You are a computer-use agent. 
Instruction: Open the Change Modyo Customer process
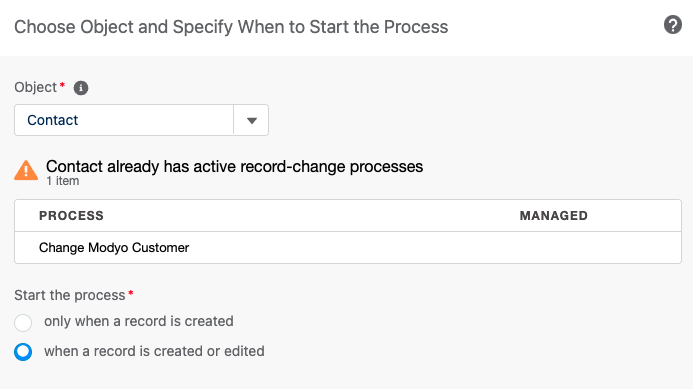[x=114, y=248]
